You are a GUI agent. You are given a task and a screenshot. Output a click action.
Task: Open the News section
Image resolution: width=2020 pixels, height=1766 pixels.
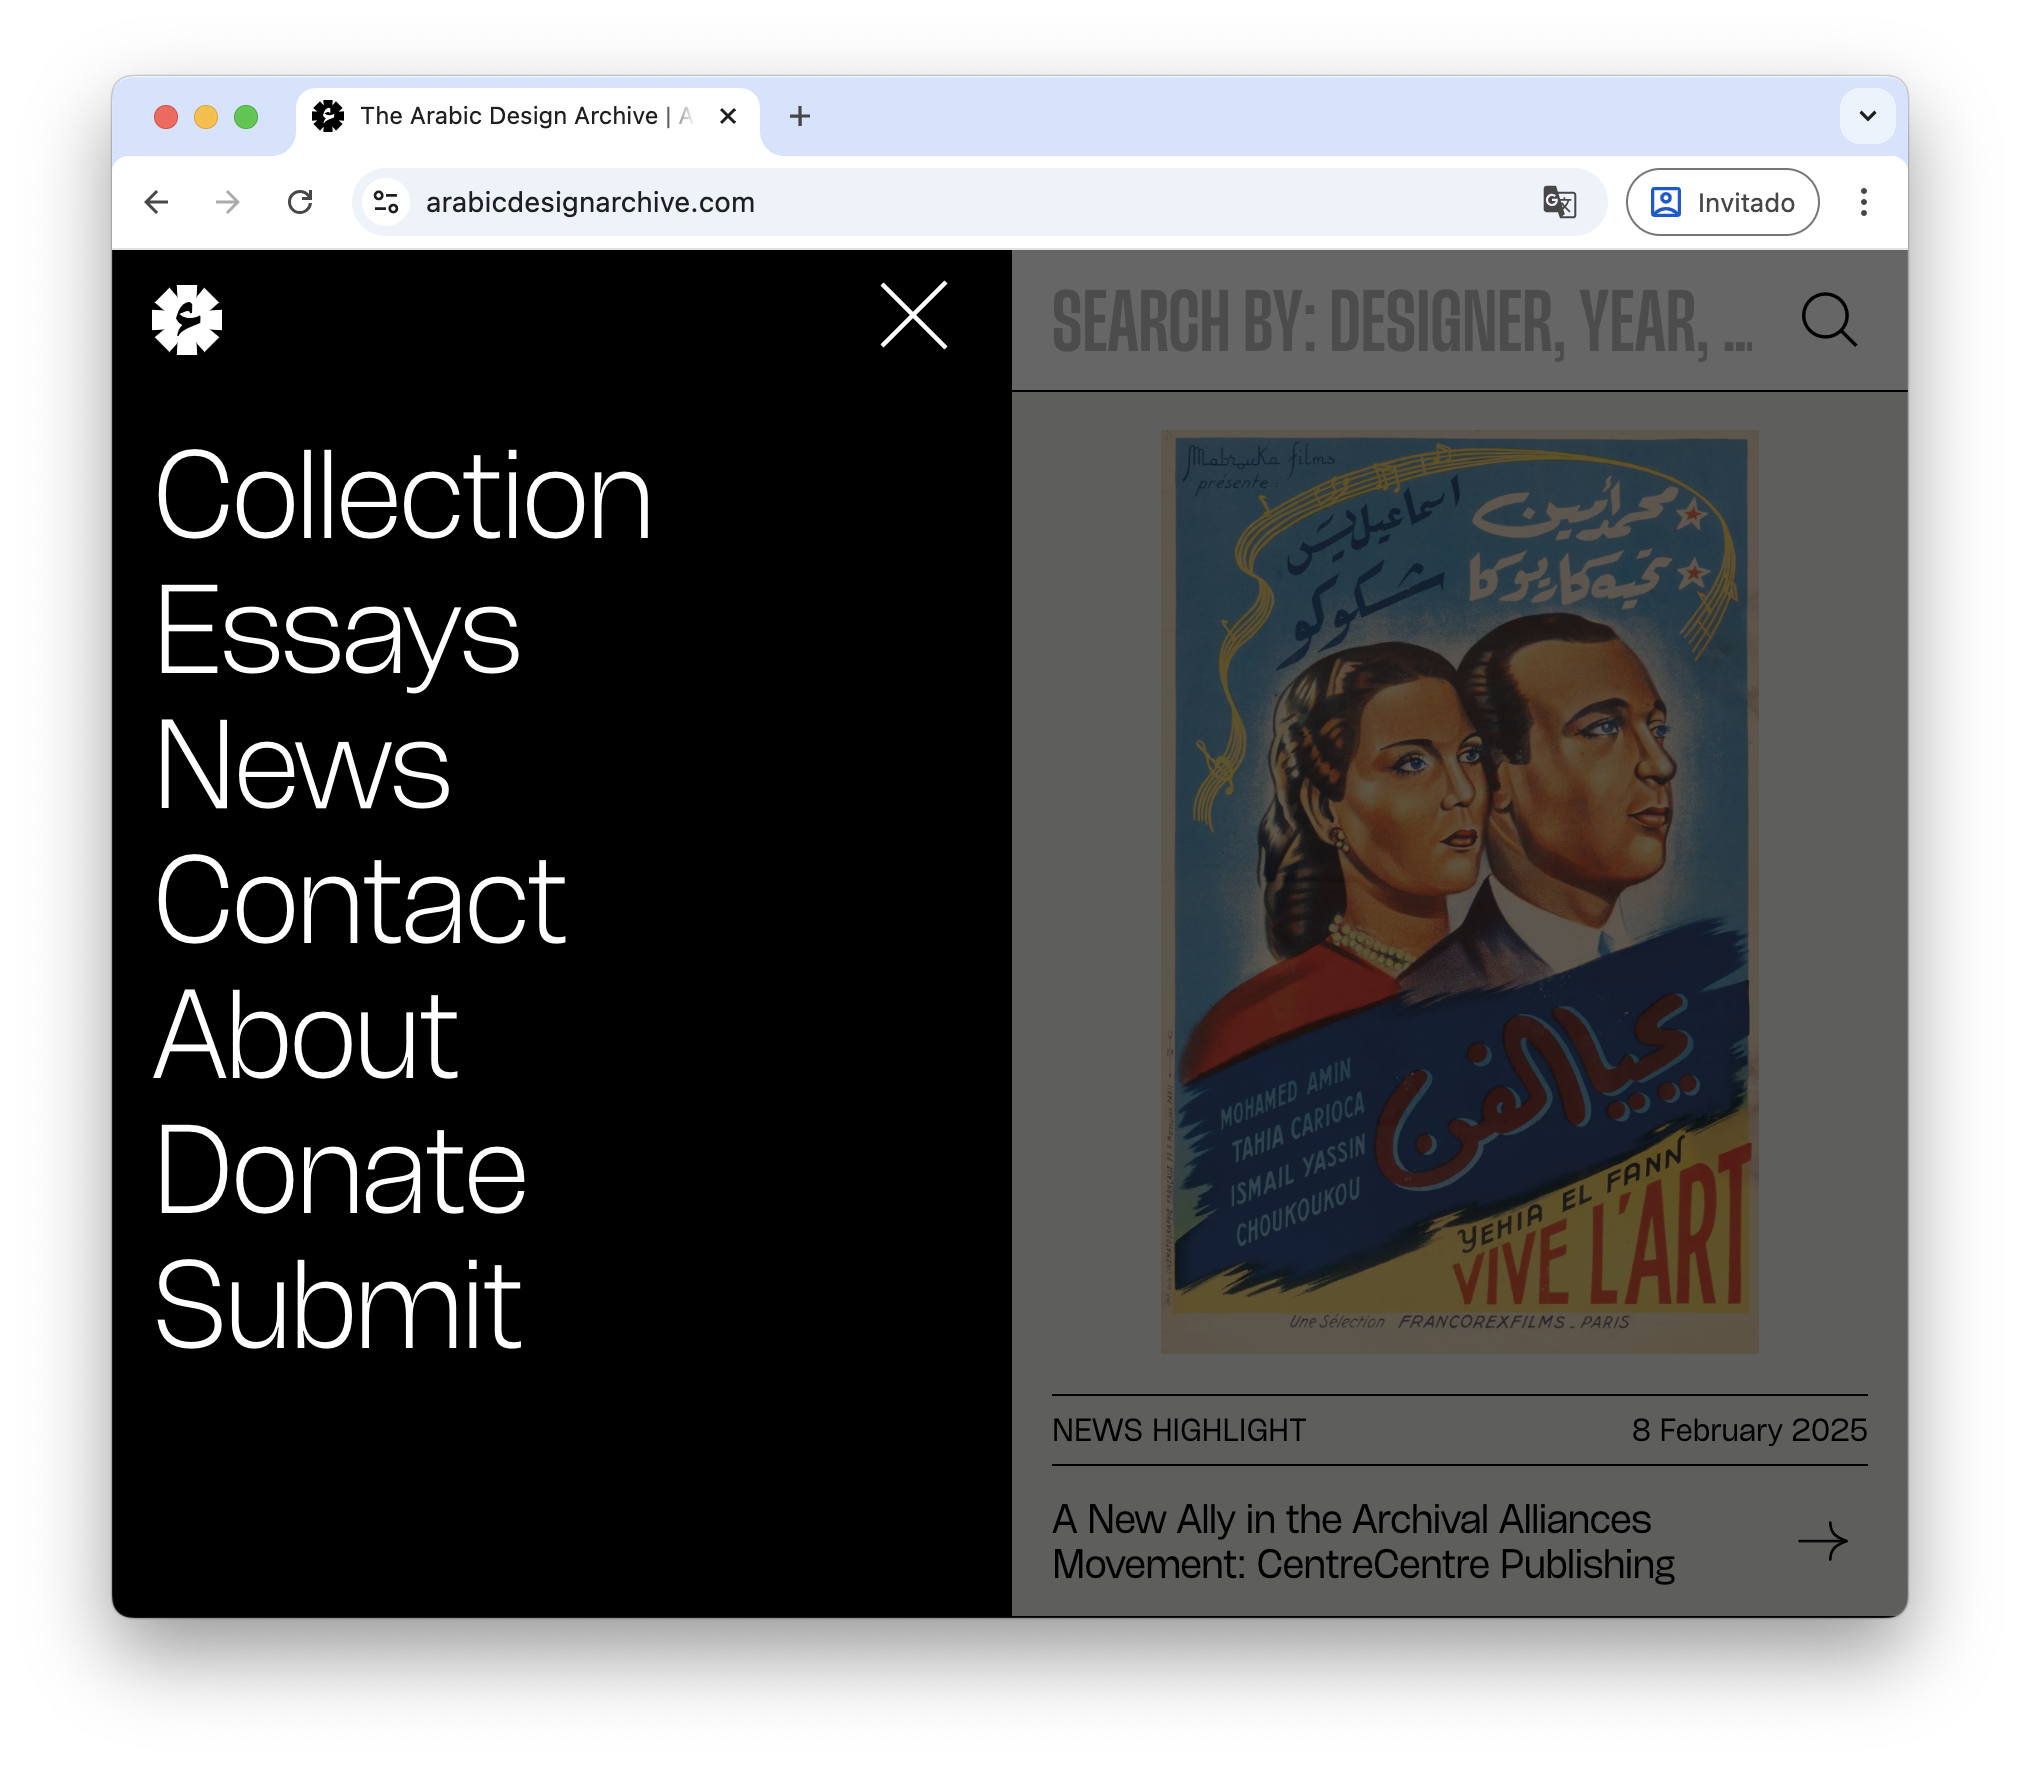tap(302, 766)
